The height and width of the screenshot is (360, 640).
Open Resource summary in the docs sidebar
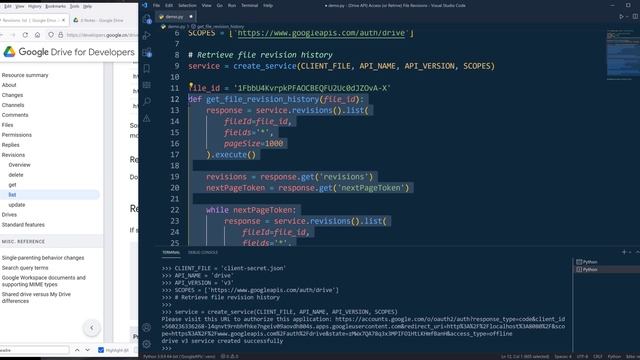(x=25, y=75)
